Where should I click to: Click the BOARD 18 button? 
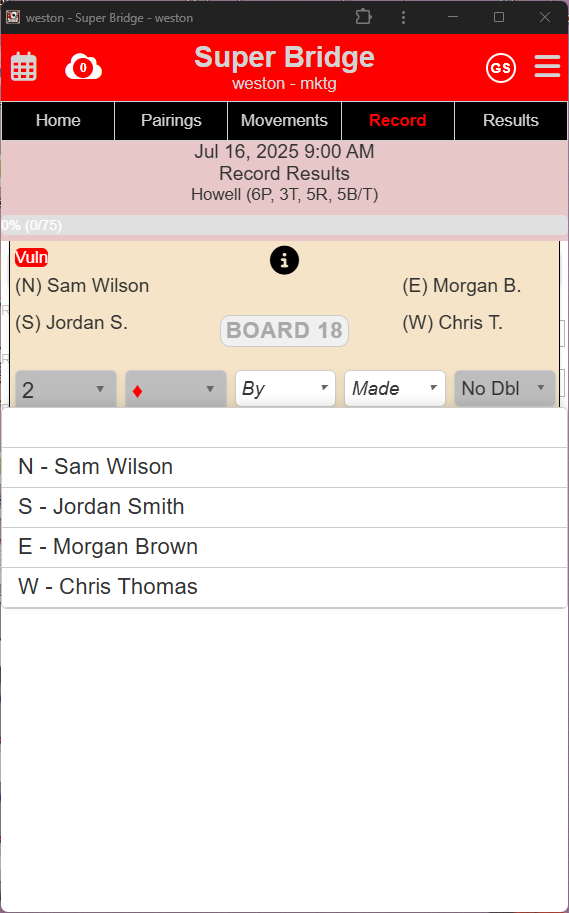click(x=284, y=331)
